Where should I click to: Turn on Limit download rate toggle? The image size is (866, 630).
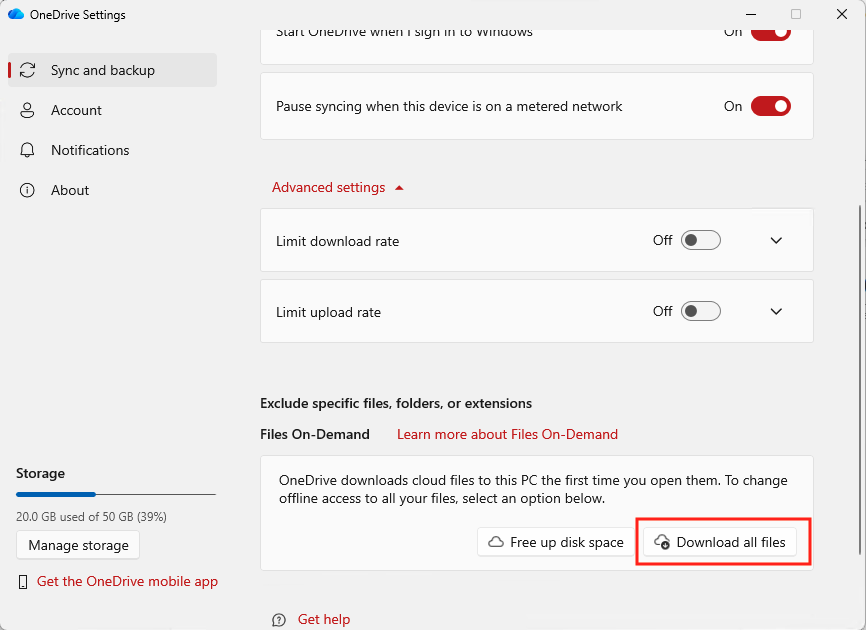coord(700,241)
